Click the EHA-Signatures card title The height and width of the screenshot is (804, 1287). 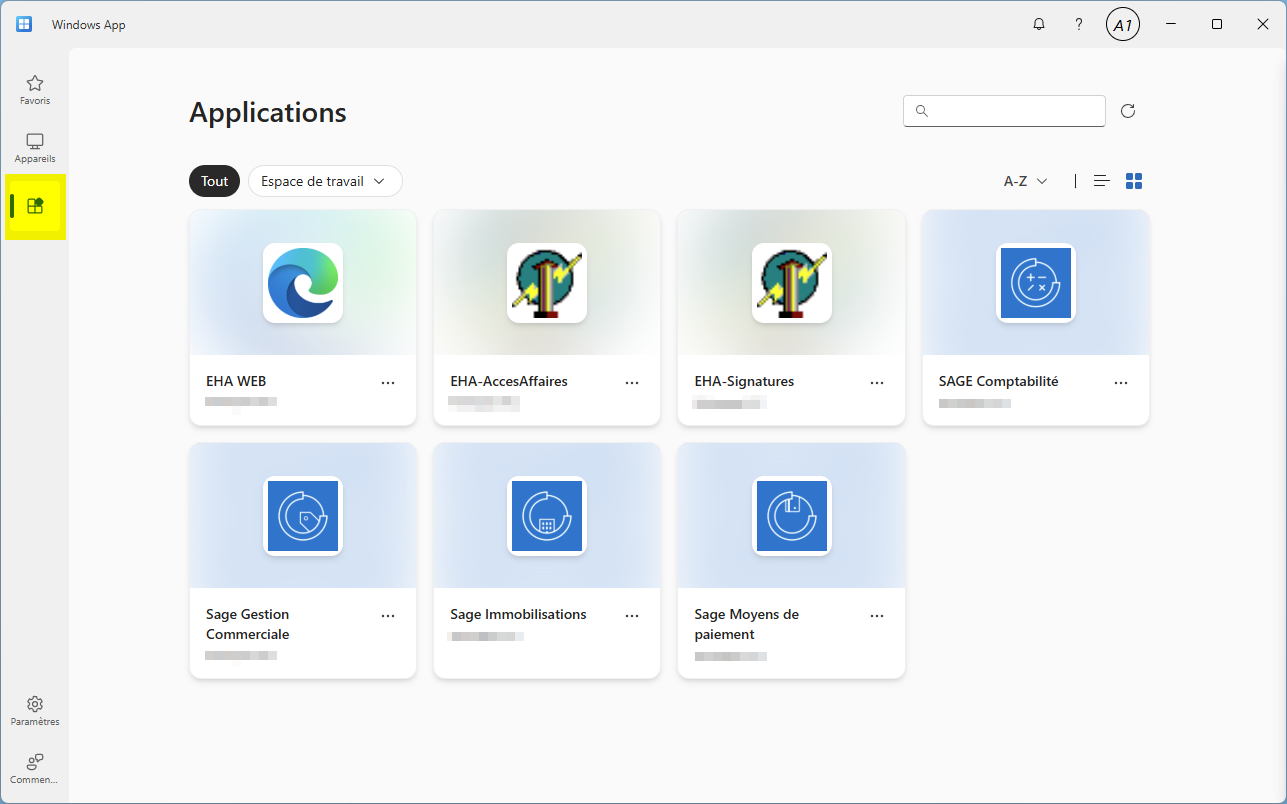744,381
